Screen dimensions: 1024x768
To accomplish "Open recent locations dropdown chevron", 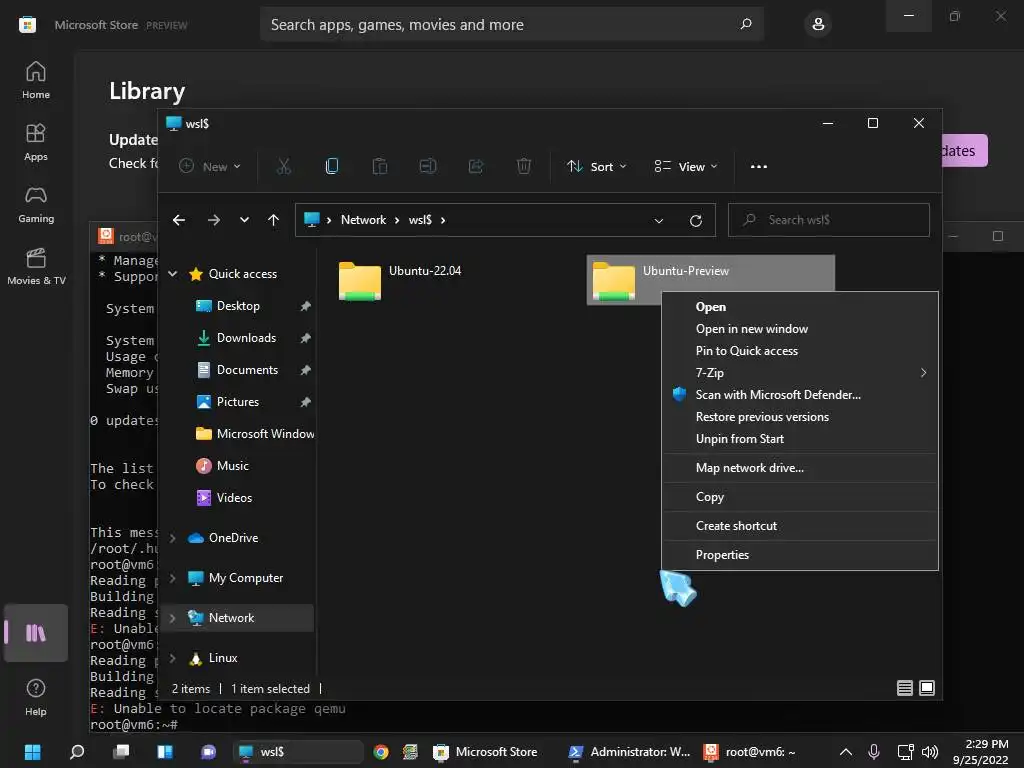I will coord(244,220).
